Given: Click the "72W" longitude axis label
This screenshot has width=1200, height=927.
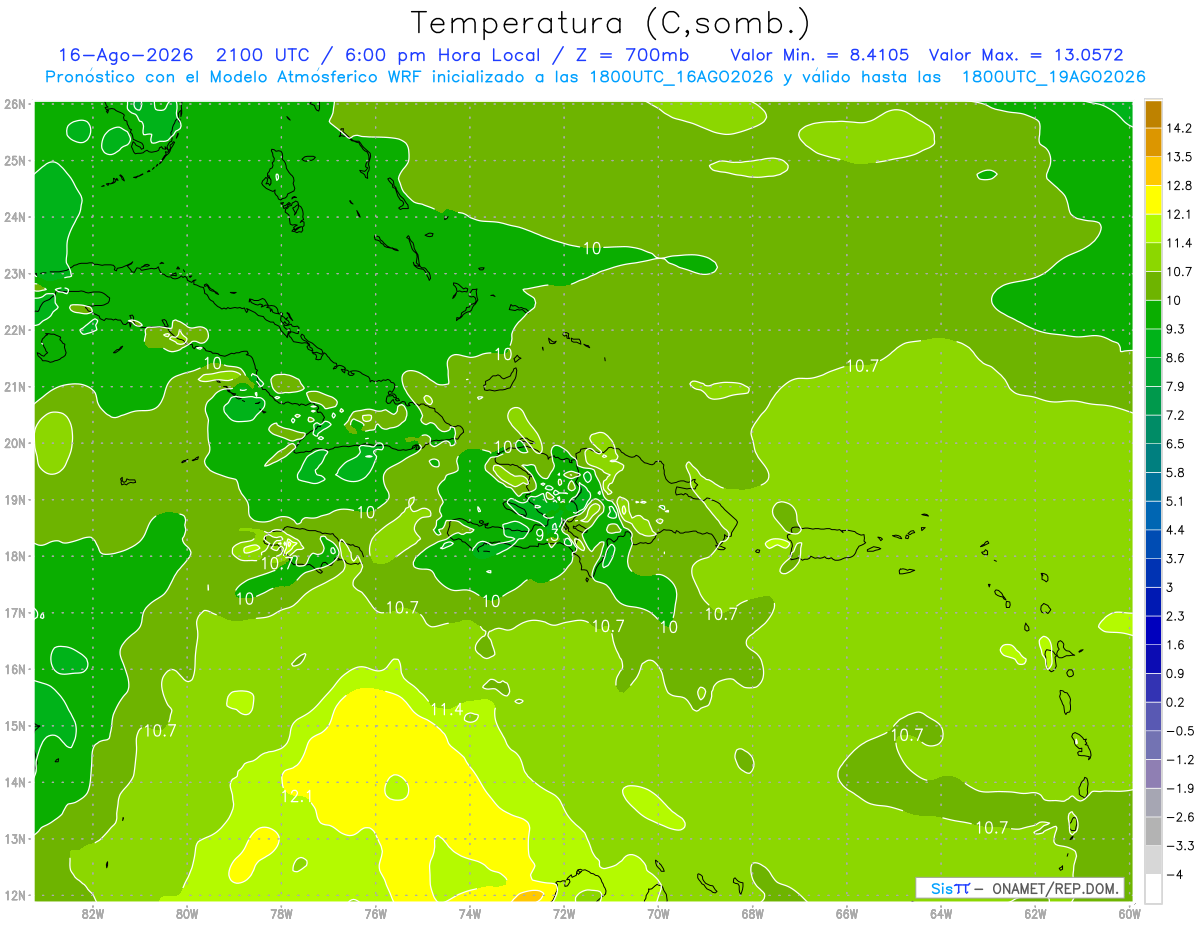Looking at the screenshot, I should (564, 913).
